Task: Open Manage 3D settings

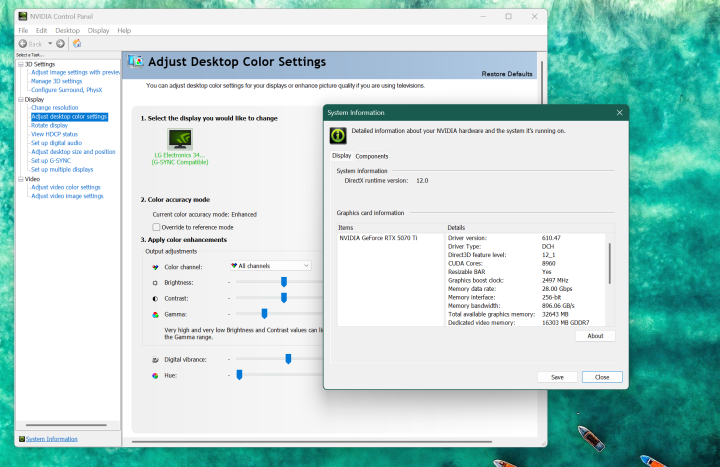Action: (x=56, y=81)
